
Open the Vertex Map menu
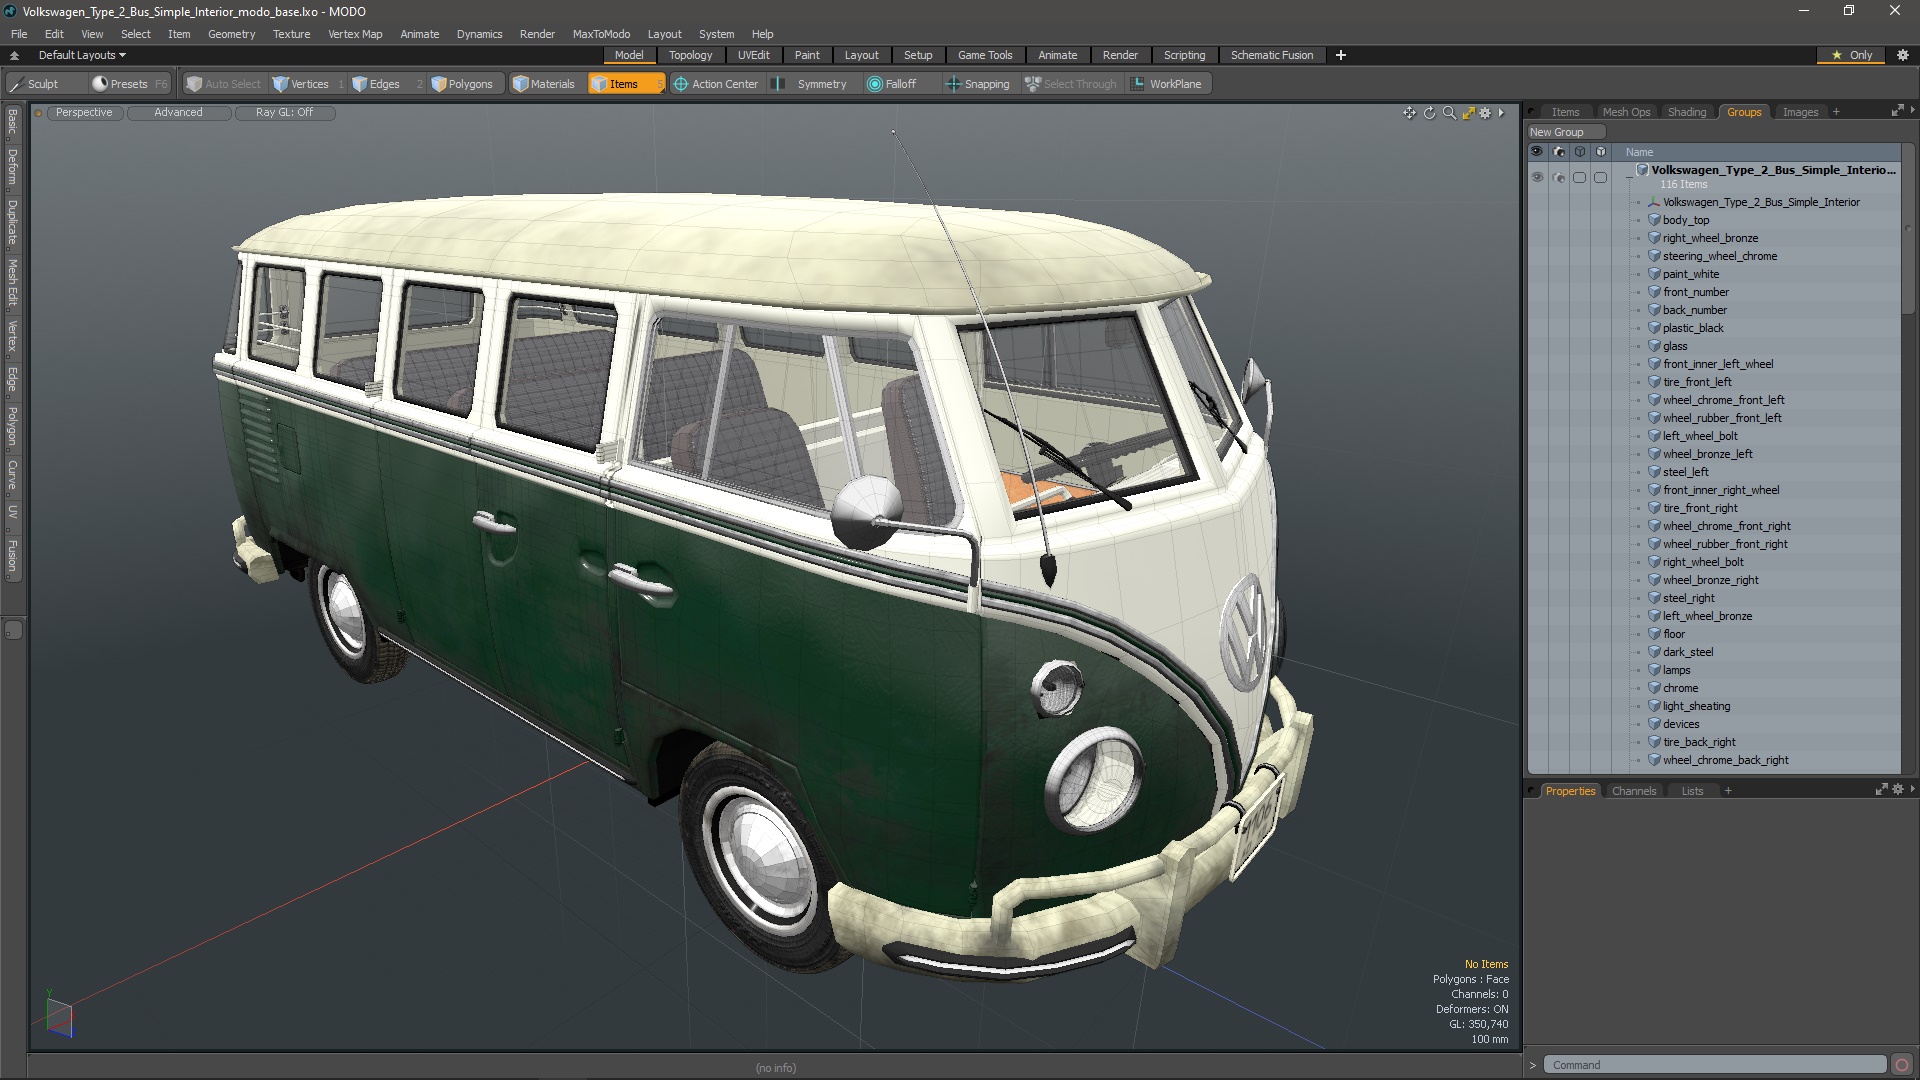(355, 34)
